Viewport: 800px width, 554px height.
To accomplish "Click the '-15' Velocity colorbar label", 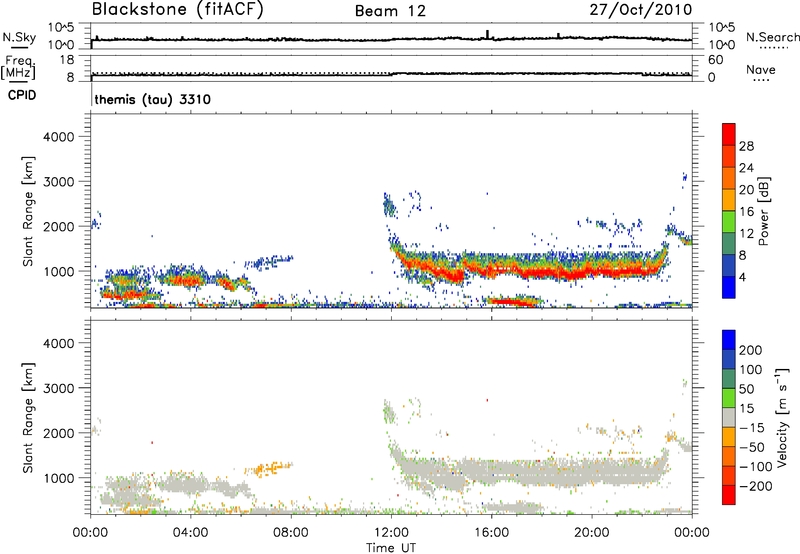I will (752, 428).
